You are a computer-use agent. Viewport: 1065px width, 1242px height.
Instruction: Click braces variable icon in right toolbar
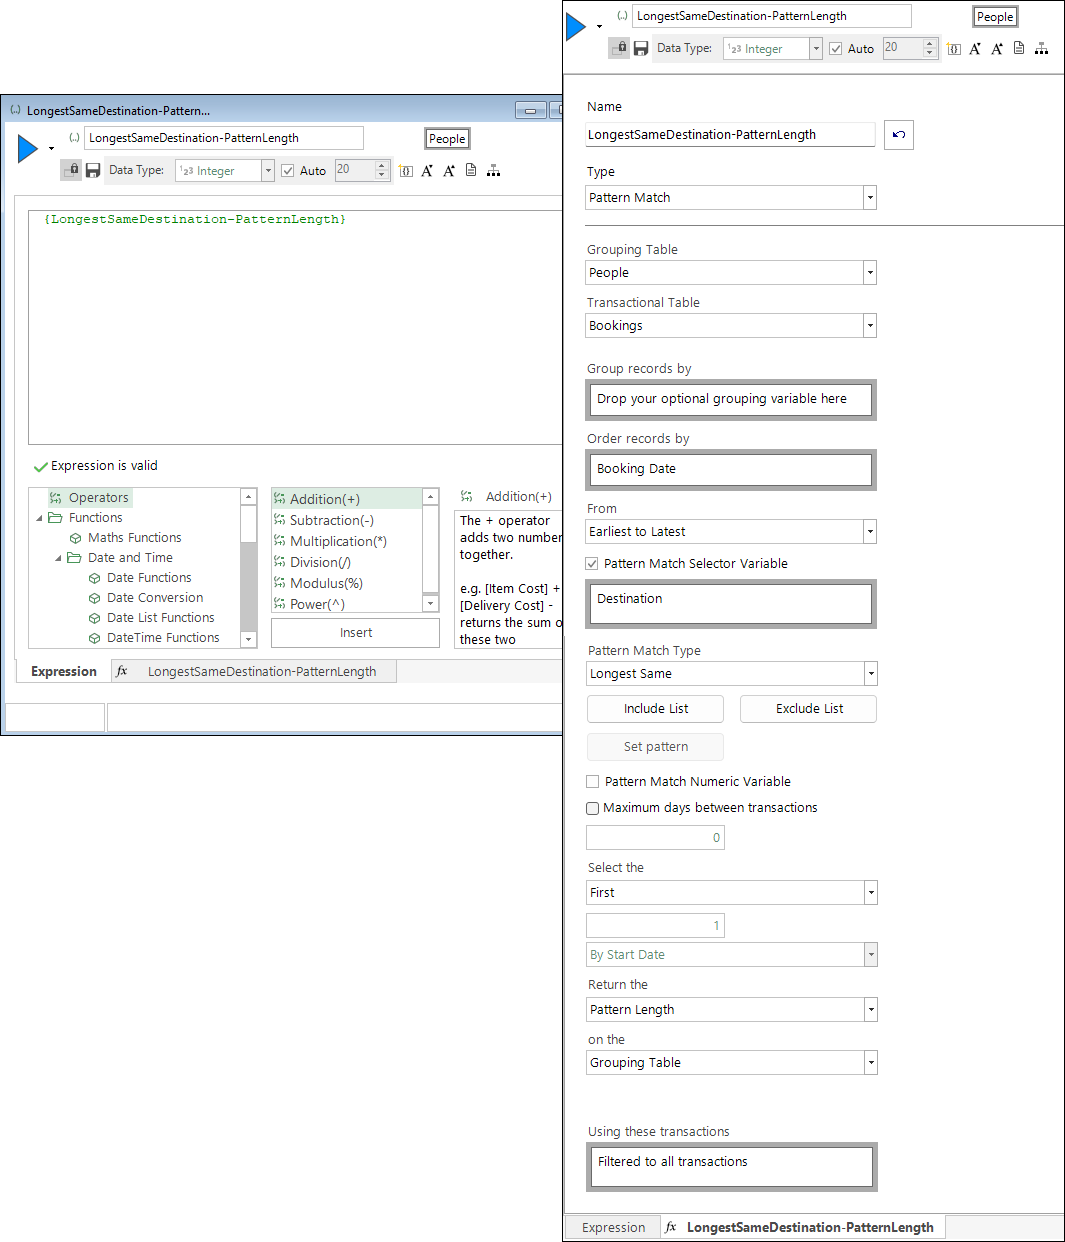point(953,49)
